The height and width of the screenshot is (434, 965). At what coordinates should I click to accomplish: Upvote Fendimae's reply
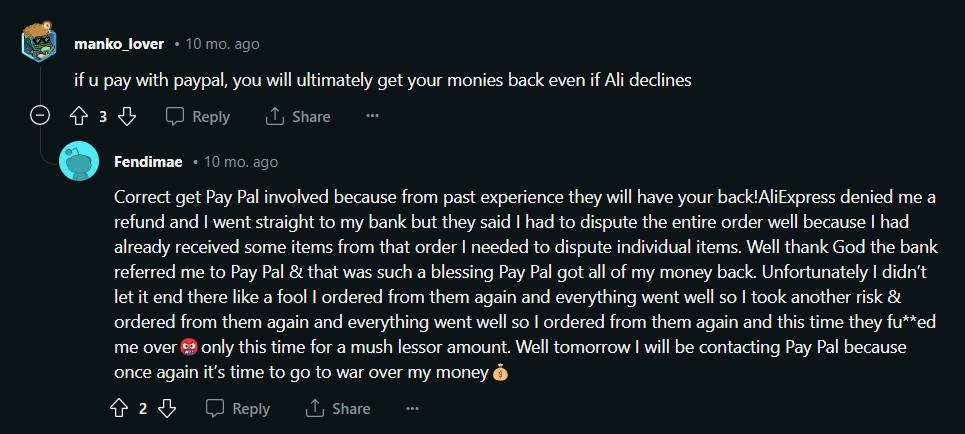click(x=119, y=408)
